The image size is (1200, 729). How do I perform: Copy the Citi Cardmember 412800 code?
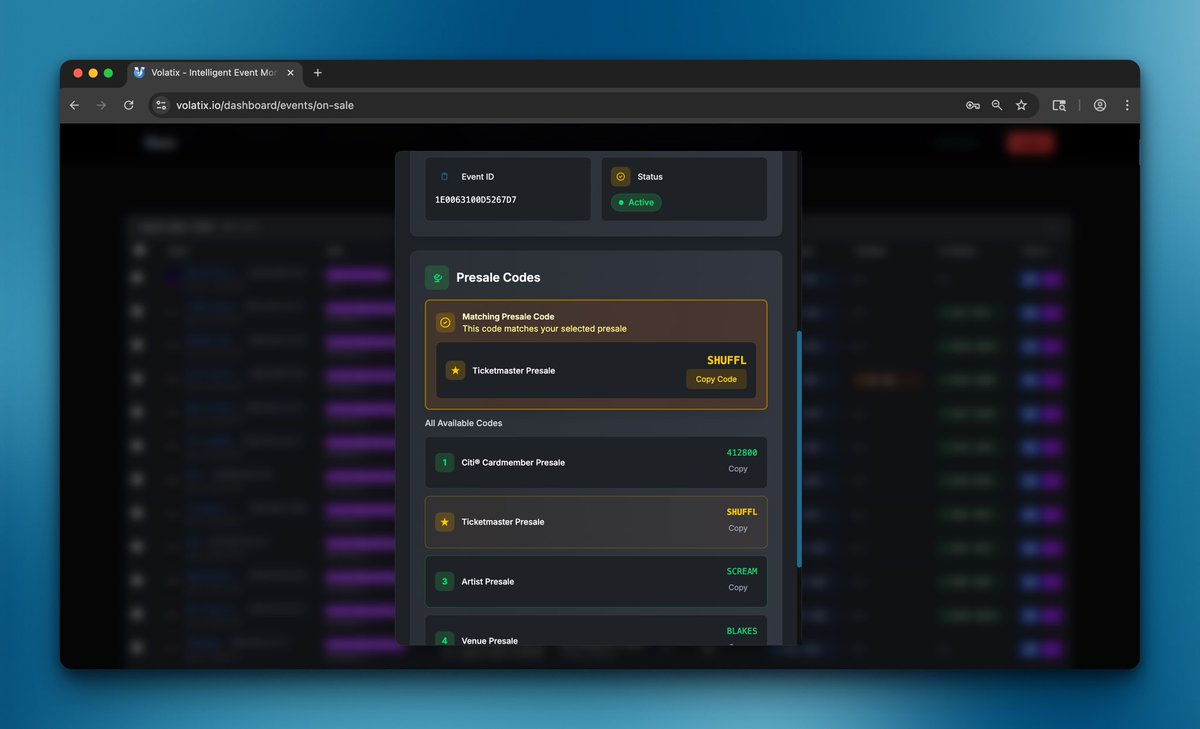[x=738, y=469]
